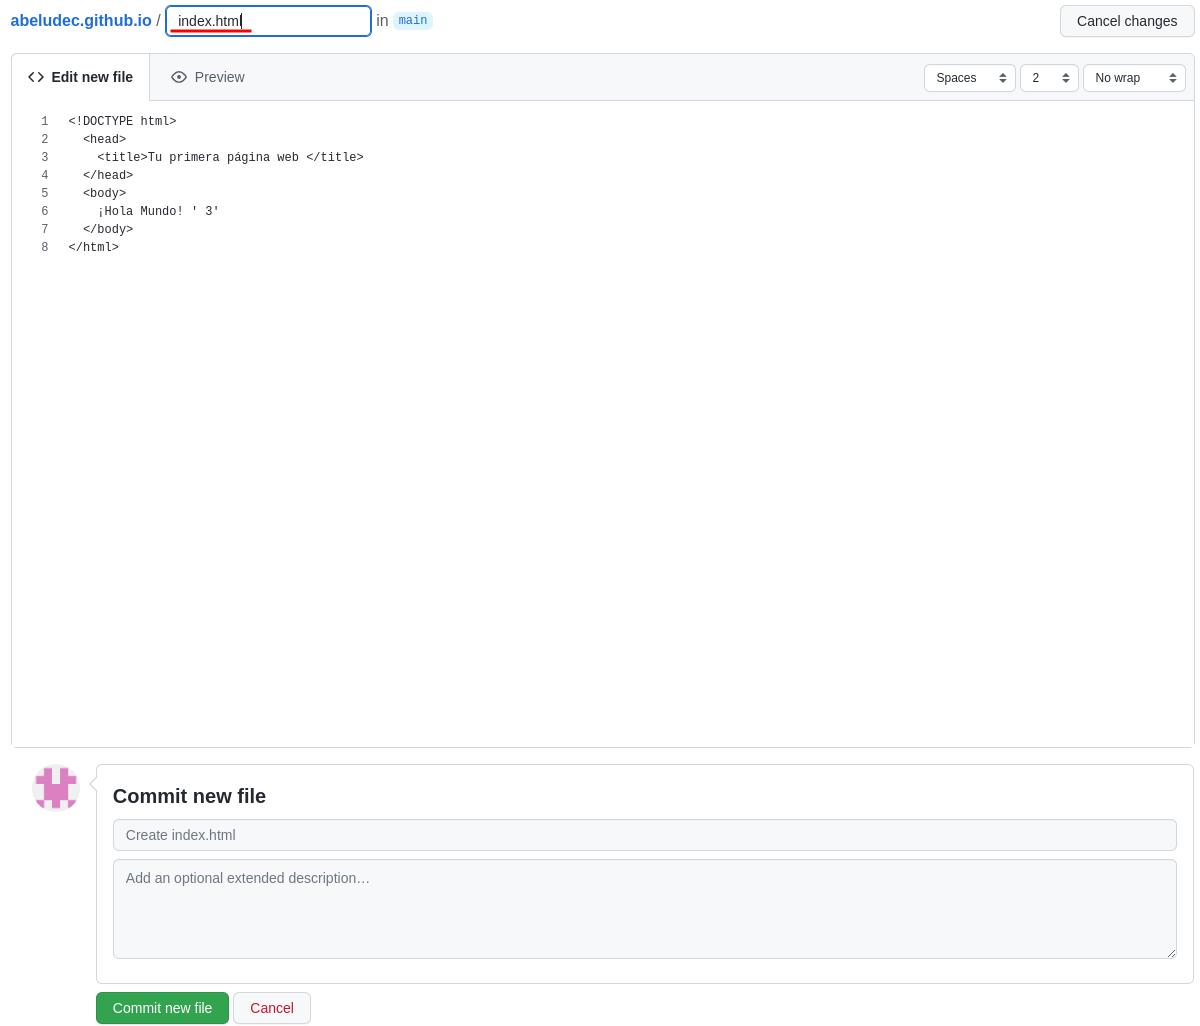
Task: Click the stepper arrows beside the indent size
Action: 1068,77
